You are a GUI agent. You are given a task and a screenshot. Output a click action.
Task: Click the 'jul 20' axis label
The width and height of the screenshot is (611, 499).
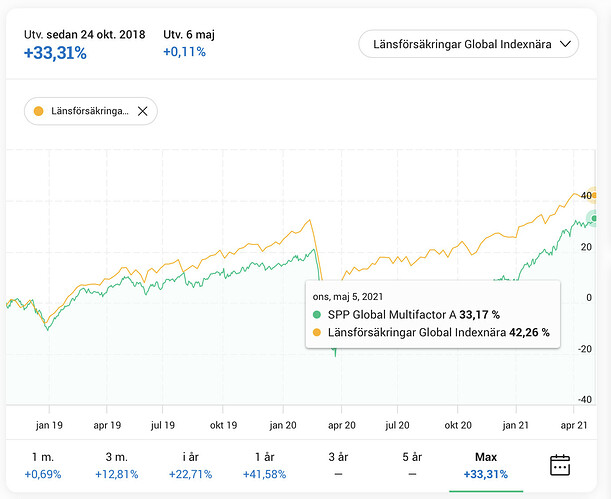[397, 425]
